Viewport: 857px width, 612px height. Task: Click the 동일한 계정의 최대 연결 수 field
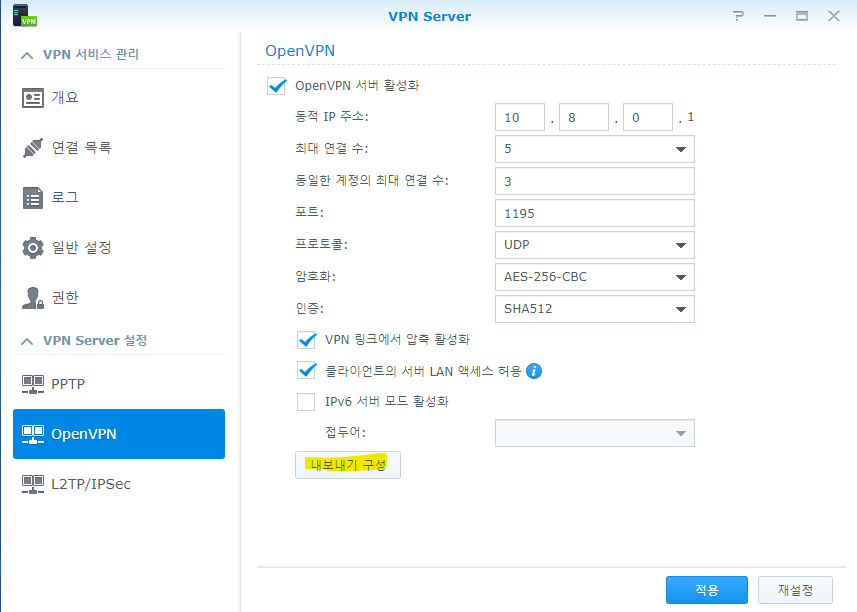pos(595,181)
